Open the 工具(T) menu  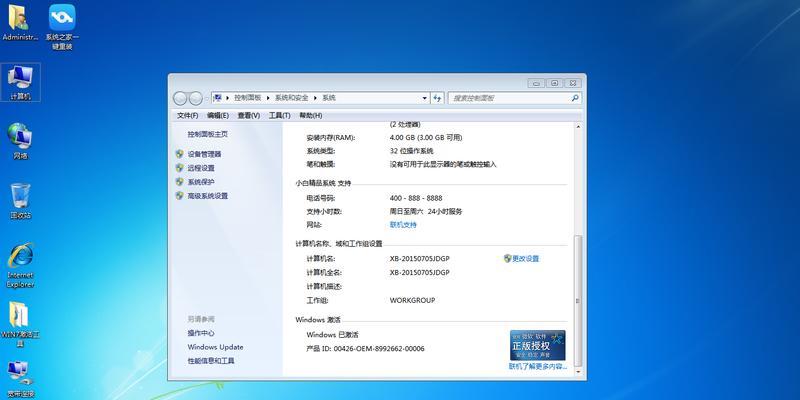pos(279,115)
